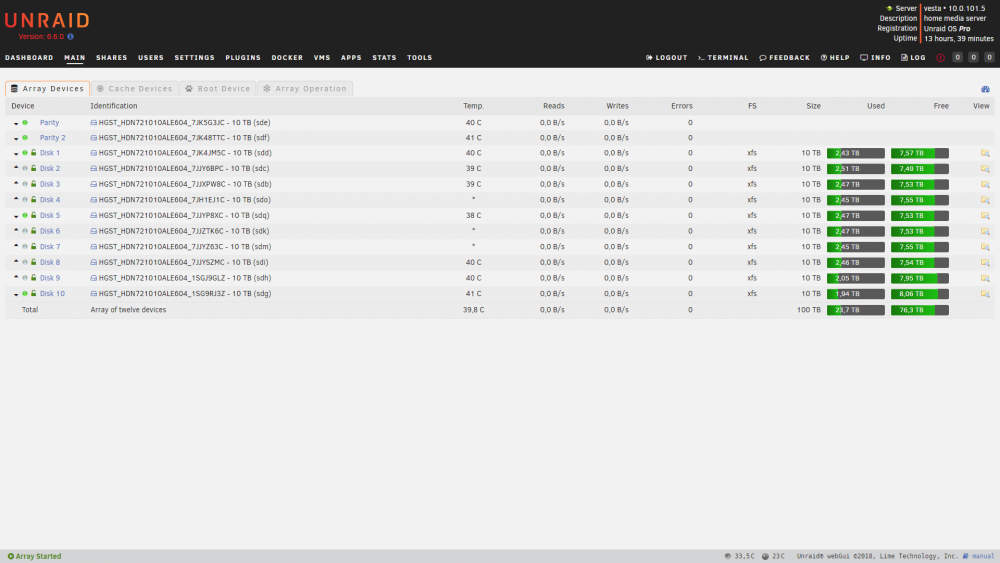Viewport: 1000px width, 563px height.
Task: Click the blue icon above View column
Action: [x=985, y=89]
